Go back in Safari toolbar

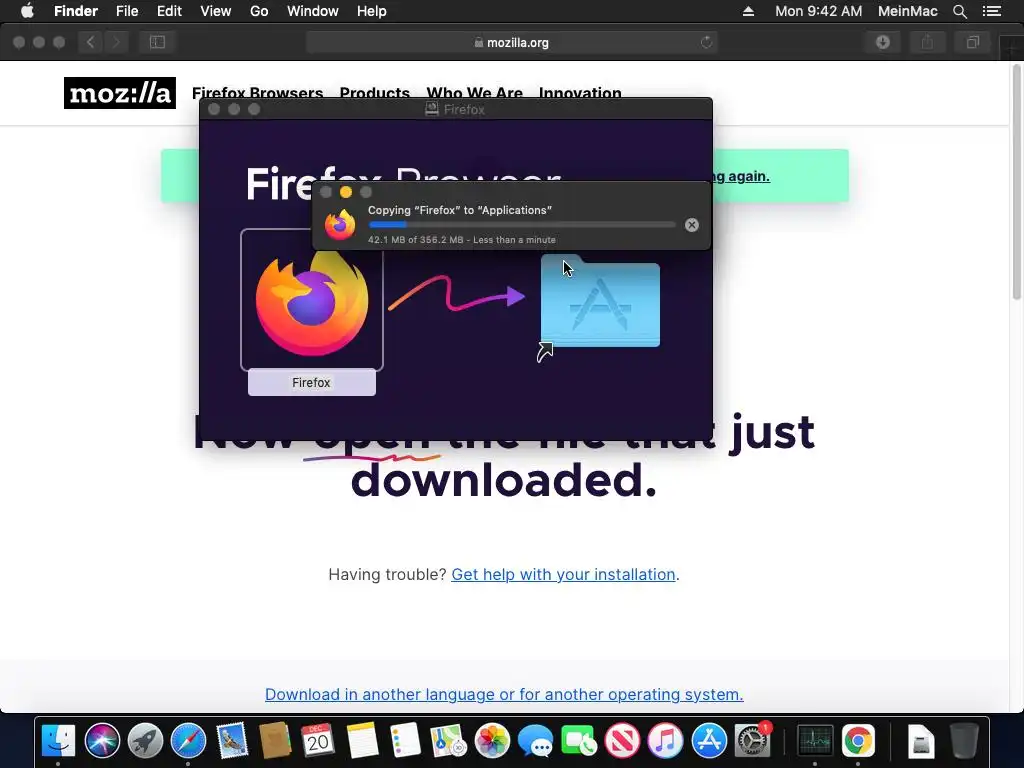tap(90, 42)
